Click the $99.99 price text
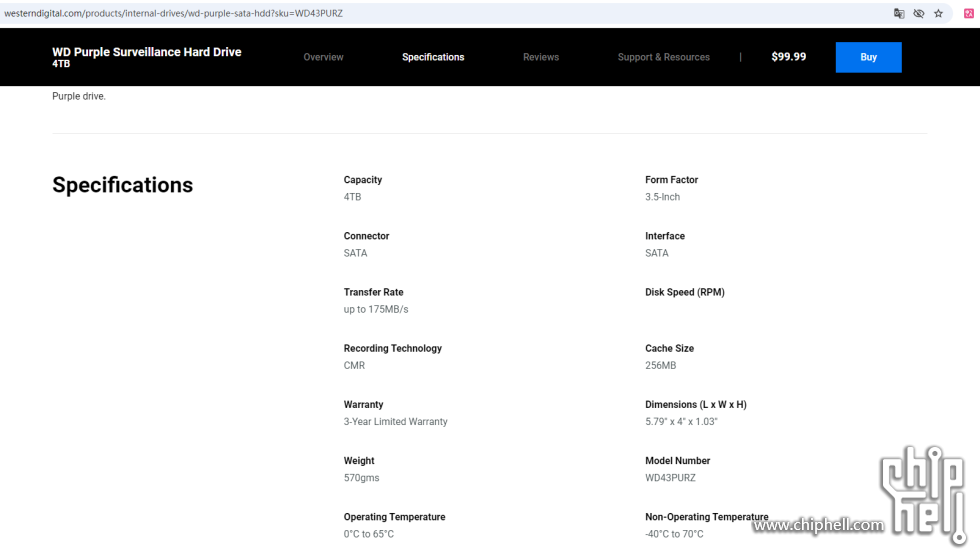This screenshot has height=560, width=980. point(789,57)
